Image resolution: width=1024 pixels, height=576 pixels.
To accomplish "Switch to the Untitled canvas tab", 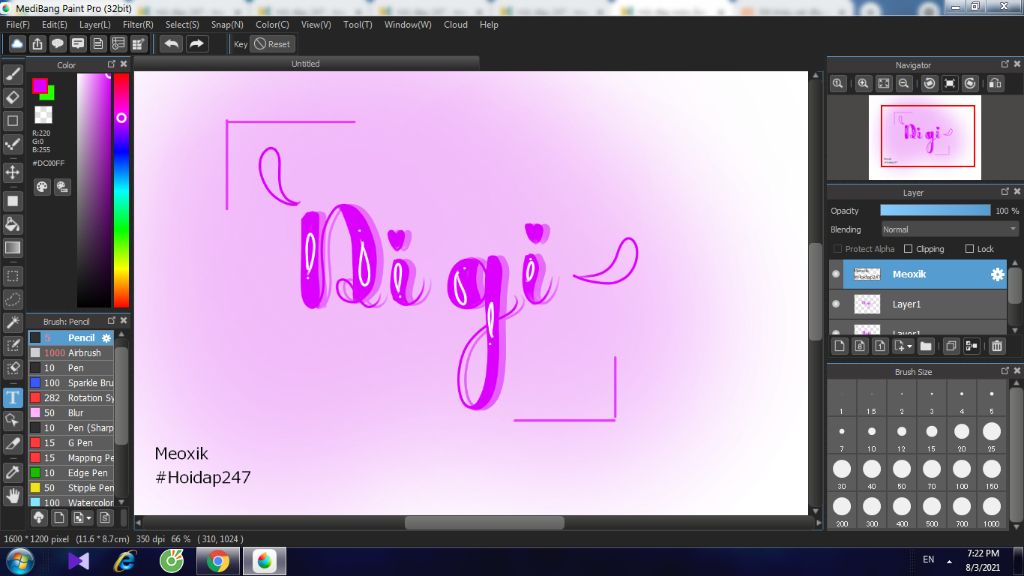I will coord(305,63).
